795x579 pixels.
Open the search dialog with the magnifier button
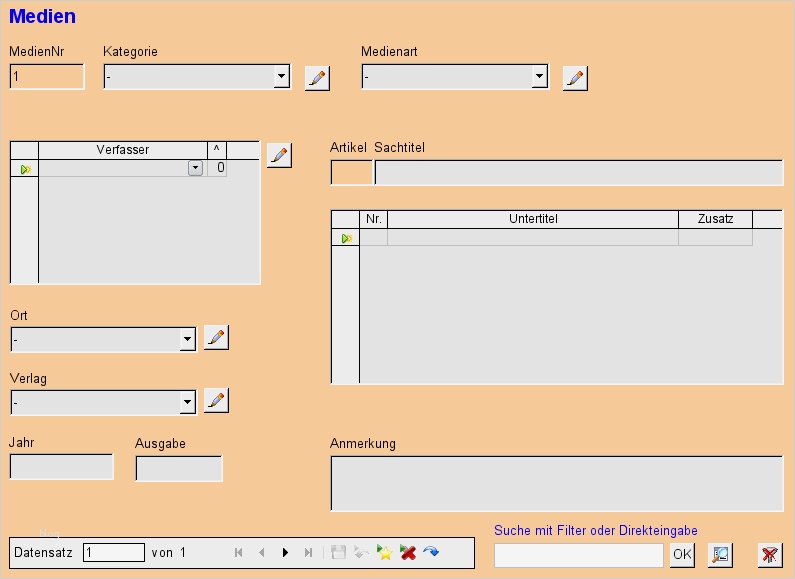[720, 555]
